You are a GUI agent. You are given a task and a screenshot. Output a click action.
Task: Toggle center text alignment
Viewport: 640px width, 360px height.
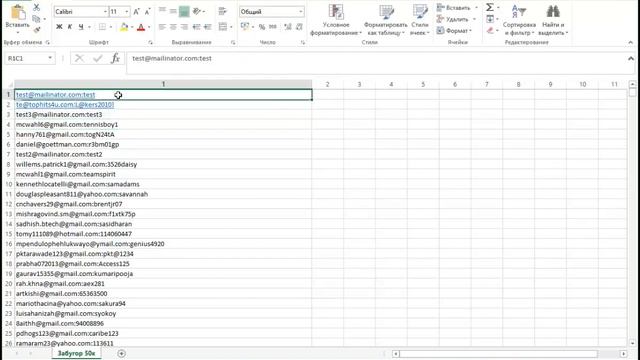tap(173, 27)
